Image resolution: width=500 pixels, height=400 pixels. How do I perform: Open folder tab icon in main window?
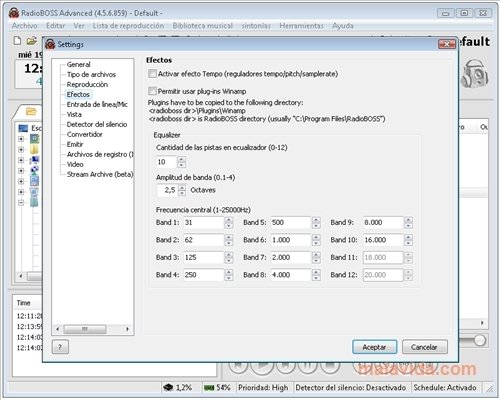click(31, 111)
